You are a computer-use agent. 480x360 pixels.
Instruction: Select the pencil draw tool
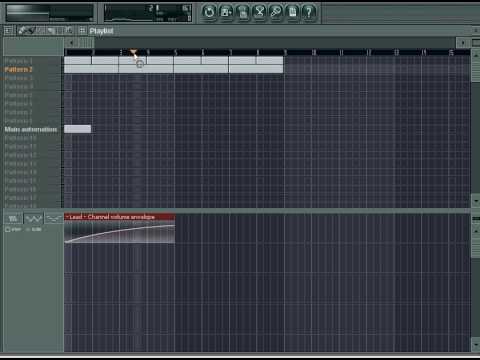coord(22,31)
